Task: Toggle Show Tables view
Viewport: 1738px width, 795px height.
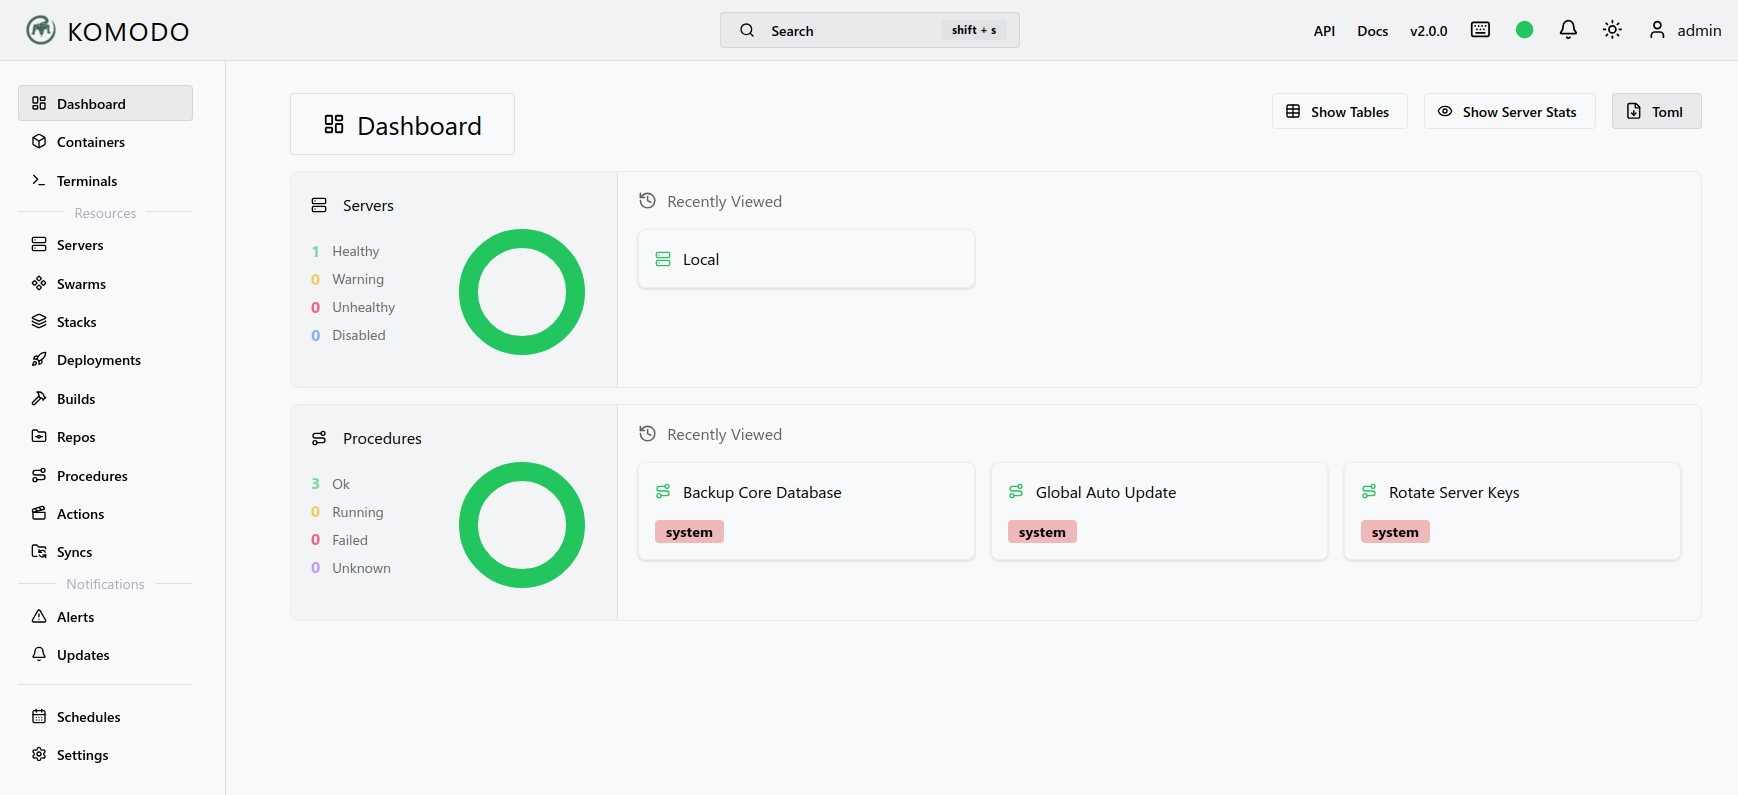Action: click(x=1339, y=112)
